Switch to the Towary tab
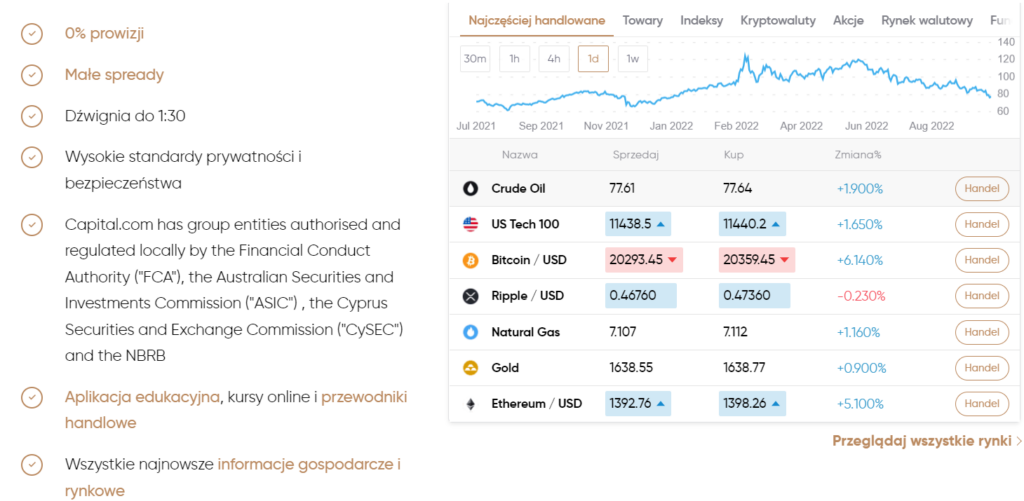 point(642,20)
